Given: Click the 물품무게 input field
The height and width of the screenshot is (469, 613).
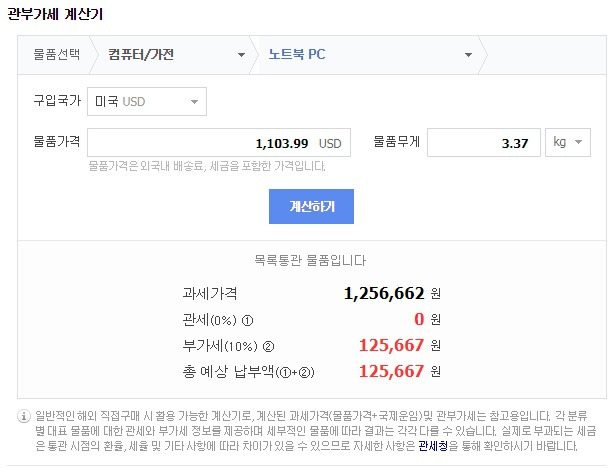Looking at the screenshot, I should pyautogui.click(x=484, y=143).
